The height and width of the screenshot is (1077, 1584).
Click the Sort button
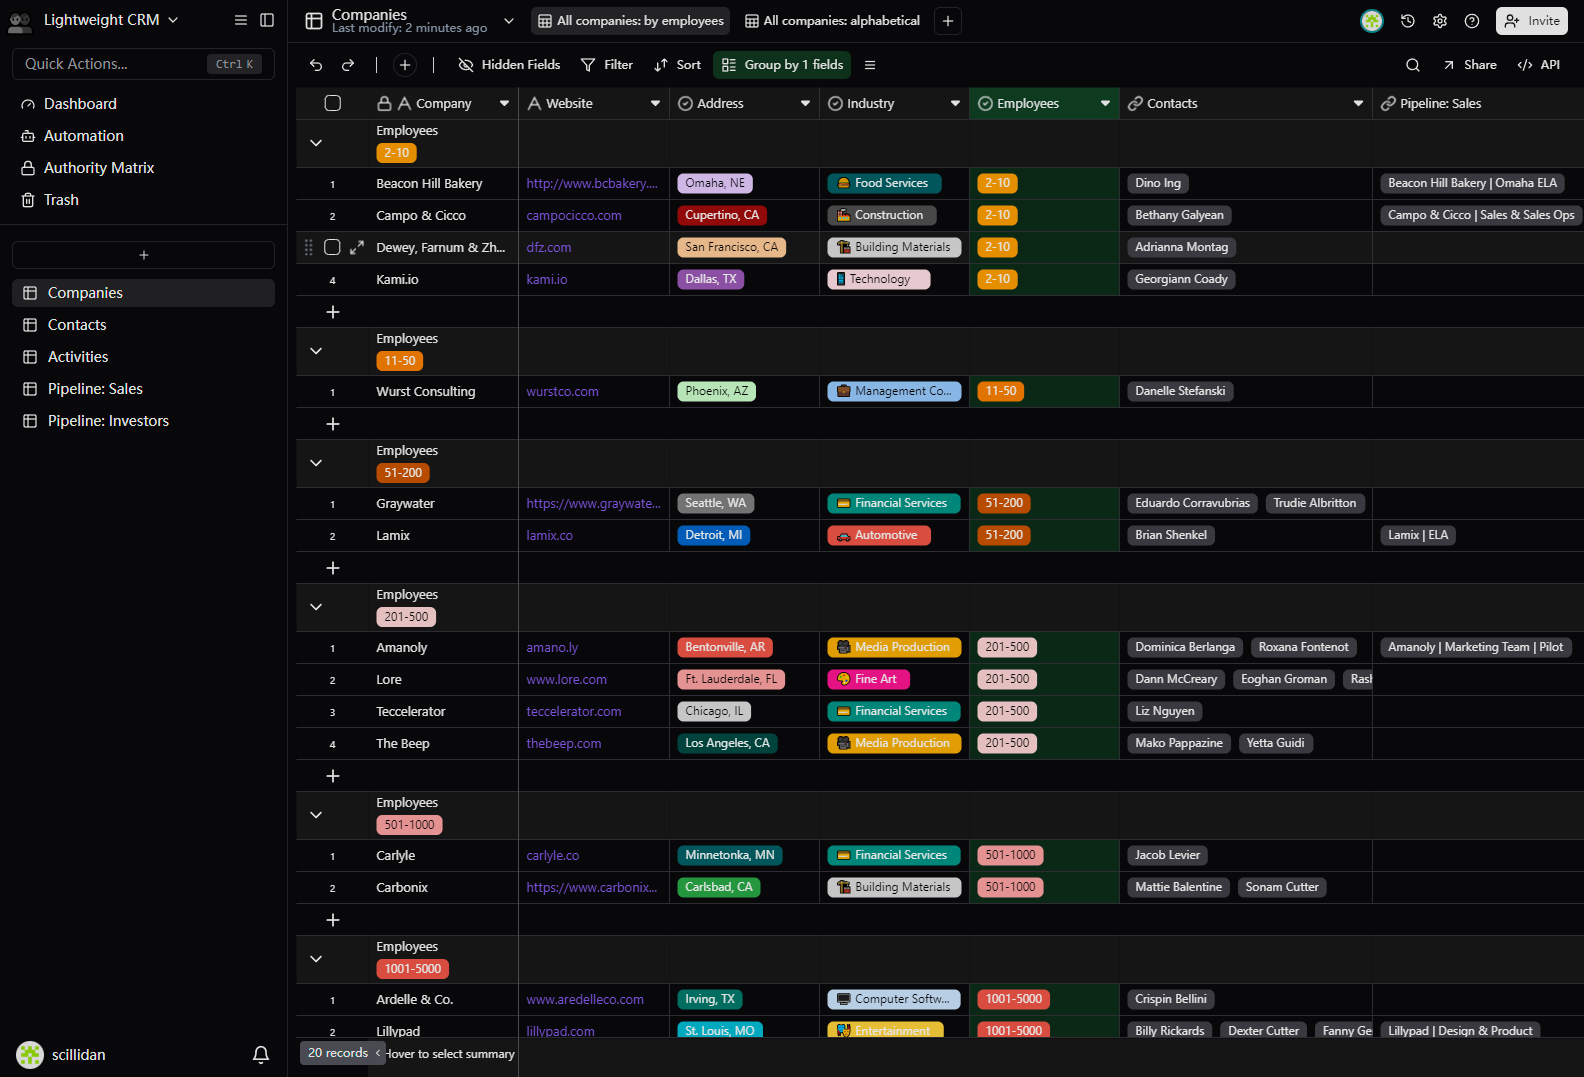coord(677,65)
